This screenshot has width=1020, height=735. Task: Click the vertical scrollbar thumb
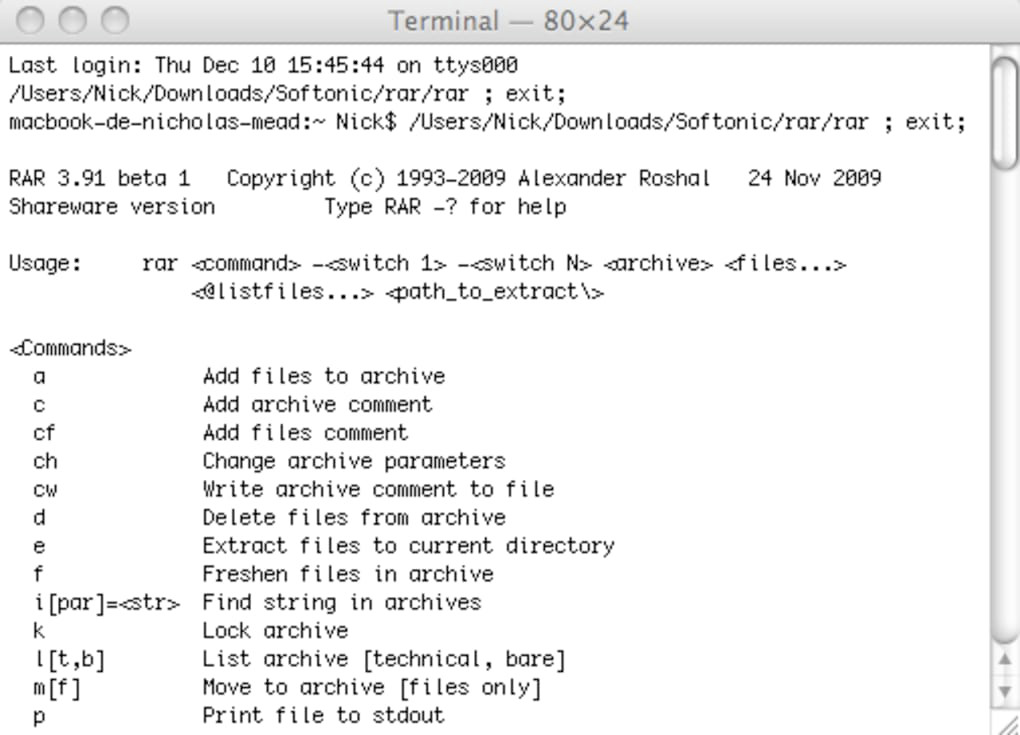[x=1005, y=108]
